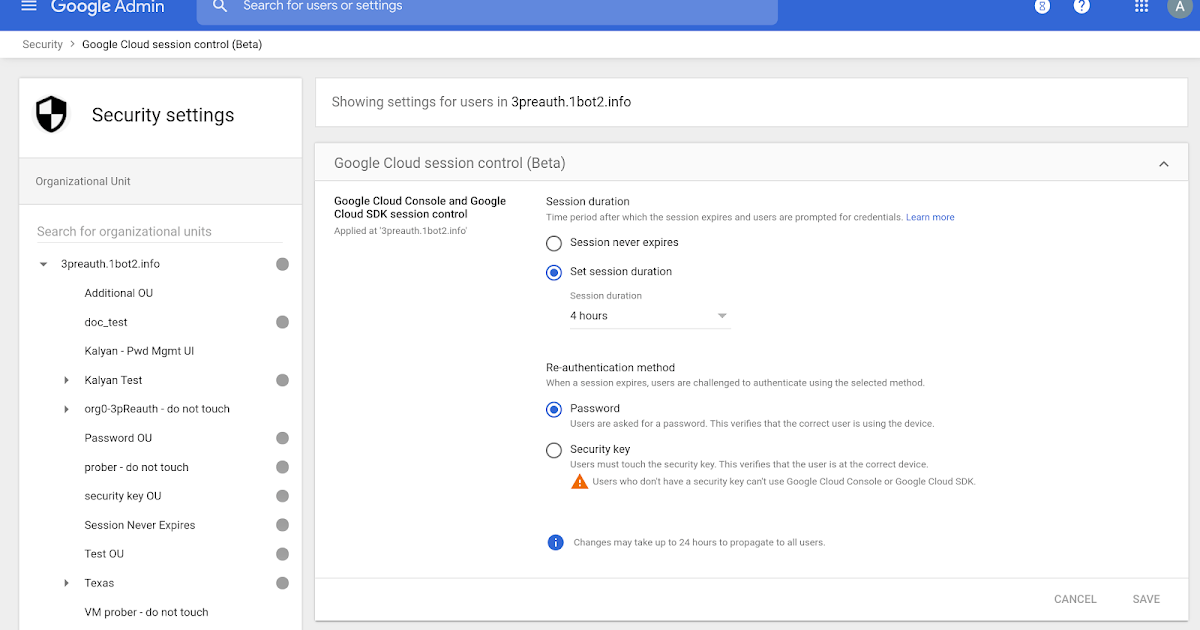
Task: Click the search magnifier icon
Action: click(x=220, y=7)
